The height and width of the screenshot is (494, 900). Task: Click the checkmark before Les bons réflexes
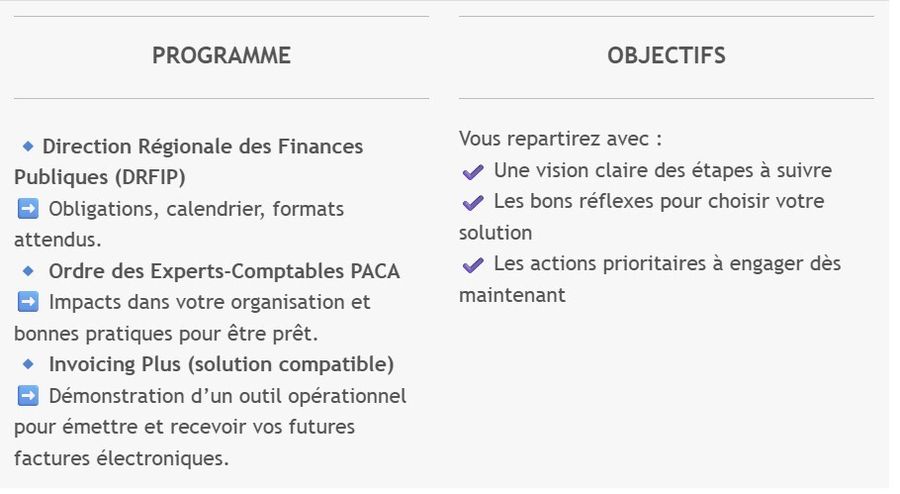[x=473, y=202]
